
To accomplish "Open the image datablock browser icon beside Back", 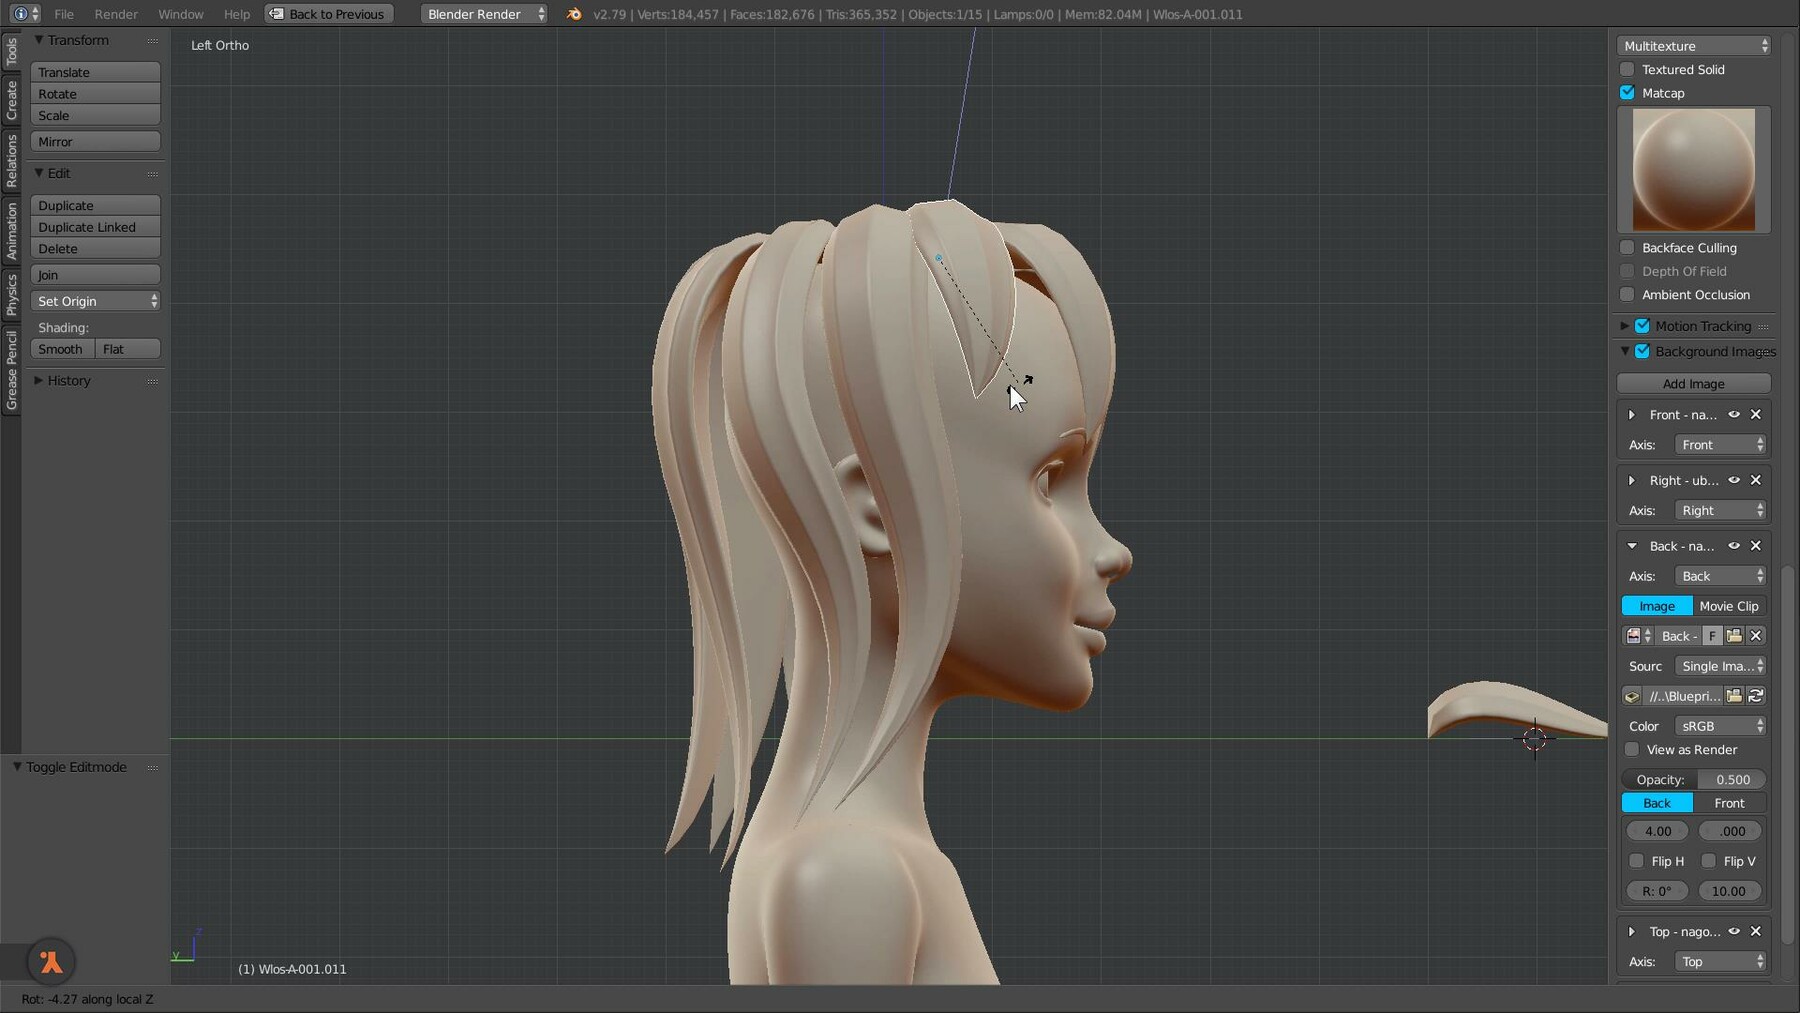I will [1634, 636].
